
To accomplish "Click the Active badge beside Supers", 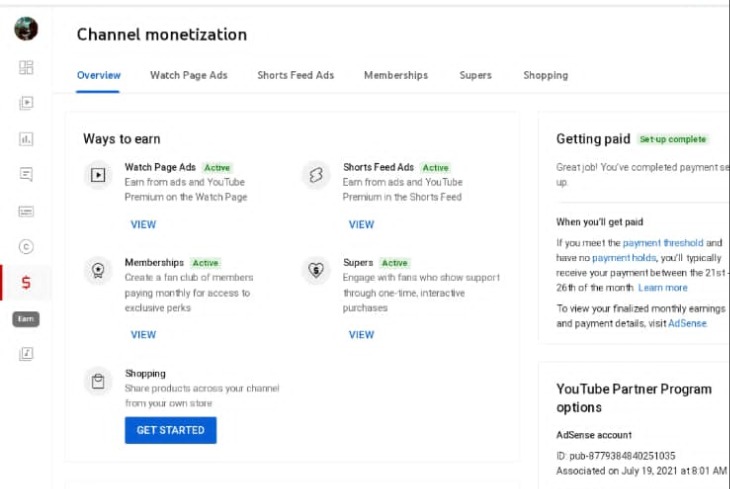I will point(395,263).
